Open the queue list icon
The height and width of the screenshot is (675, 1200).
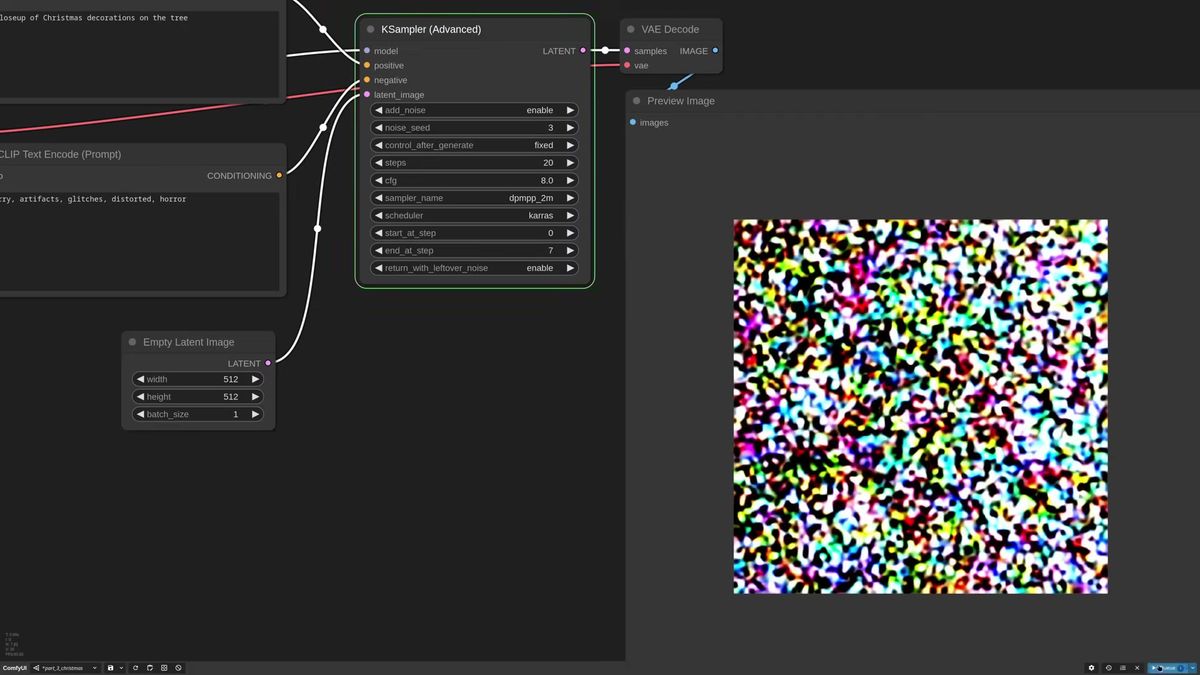click(x=1123, y=668)
